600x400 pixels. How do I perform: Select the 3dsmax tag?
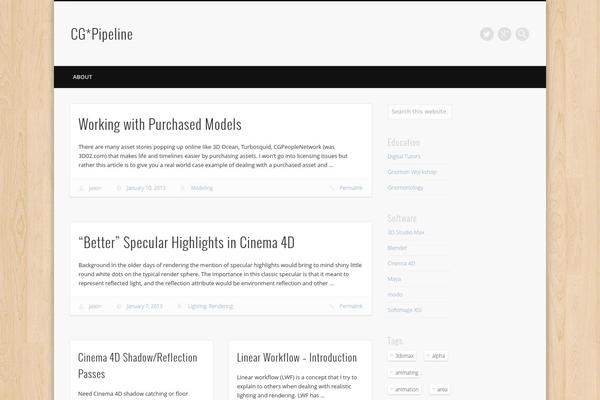pyautogui.click(x=402, y=356)
